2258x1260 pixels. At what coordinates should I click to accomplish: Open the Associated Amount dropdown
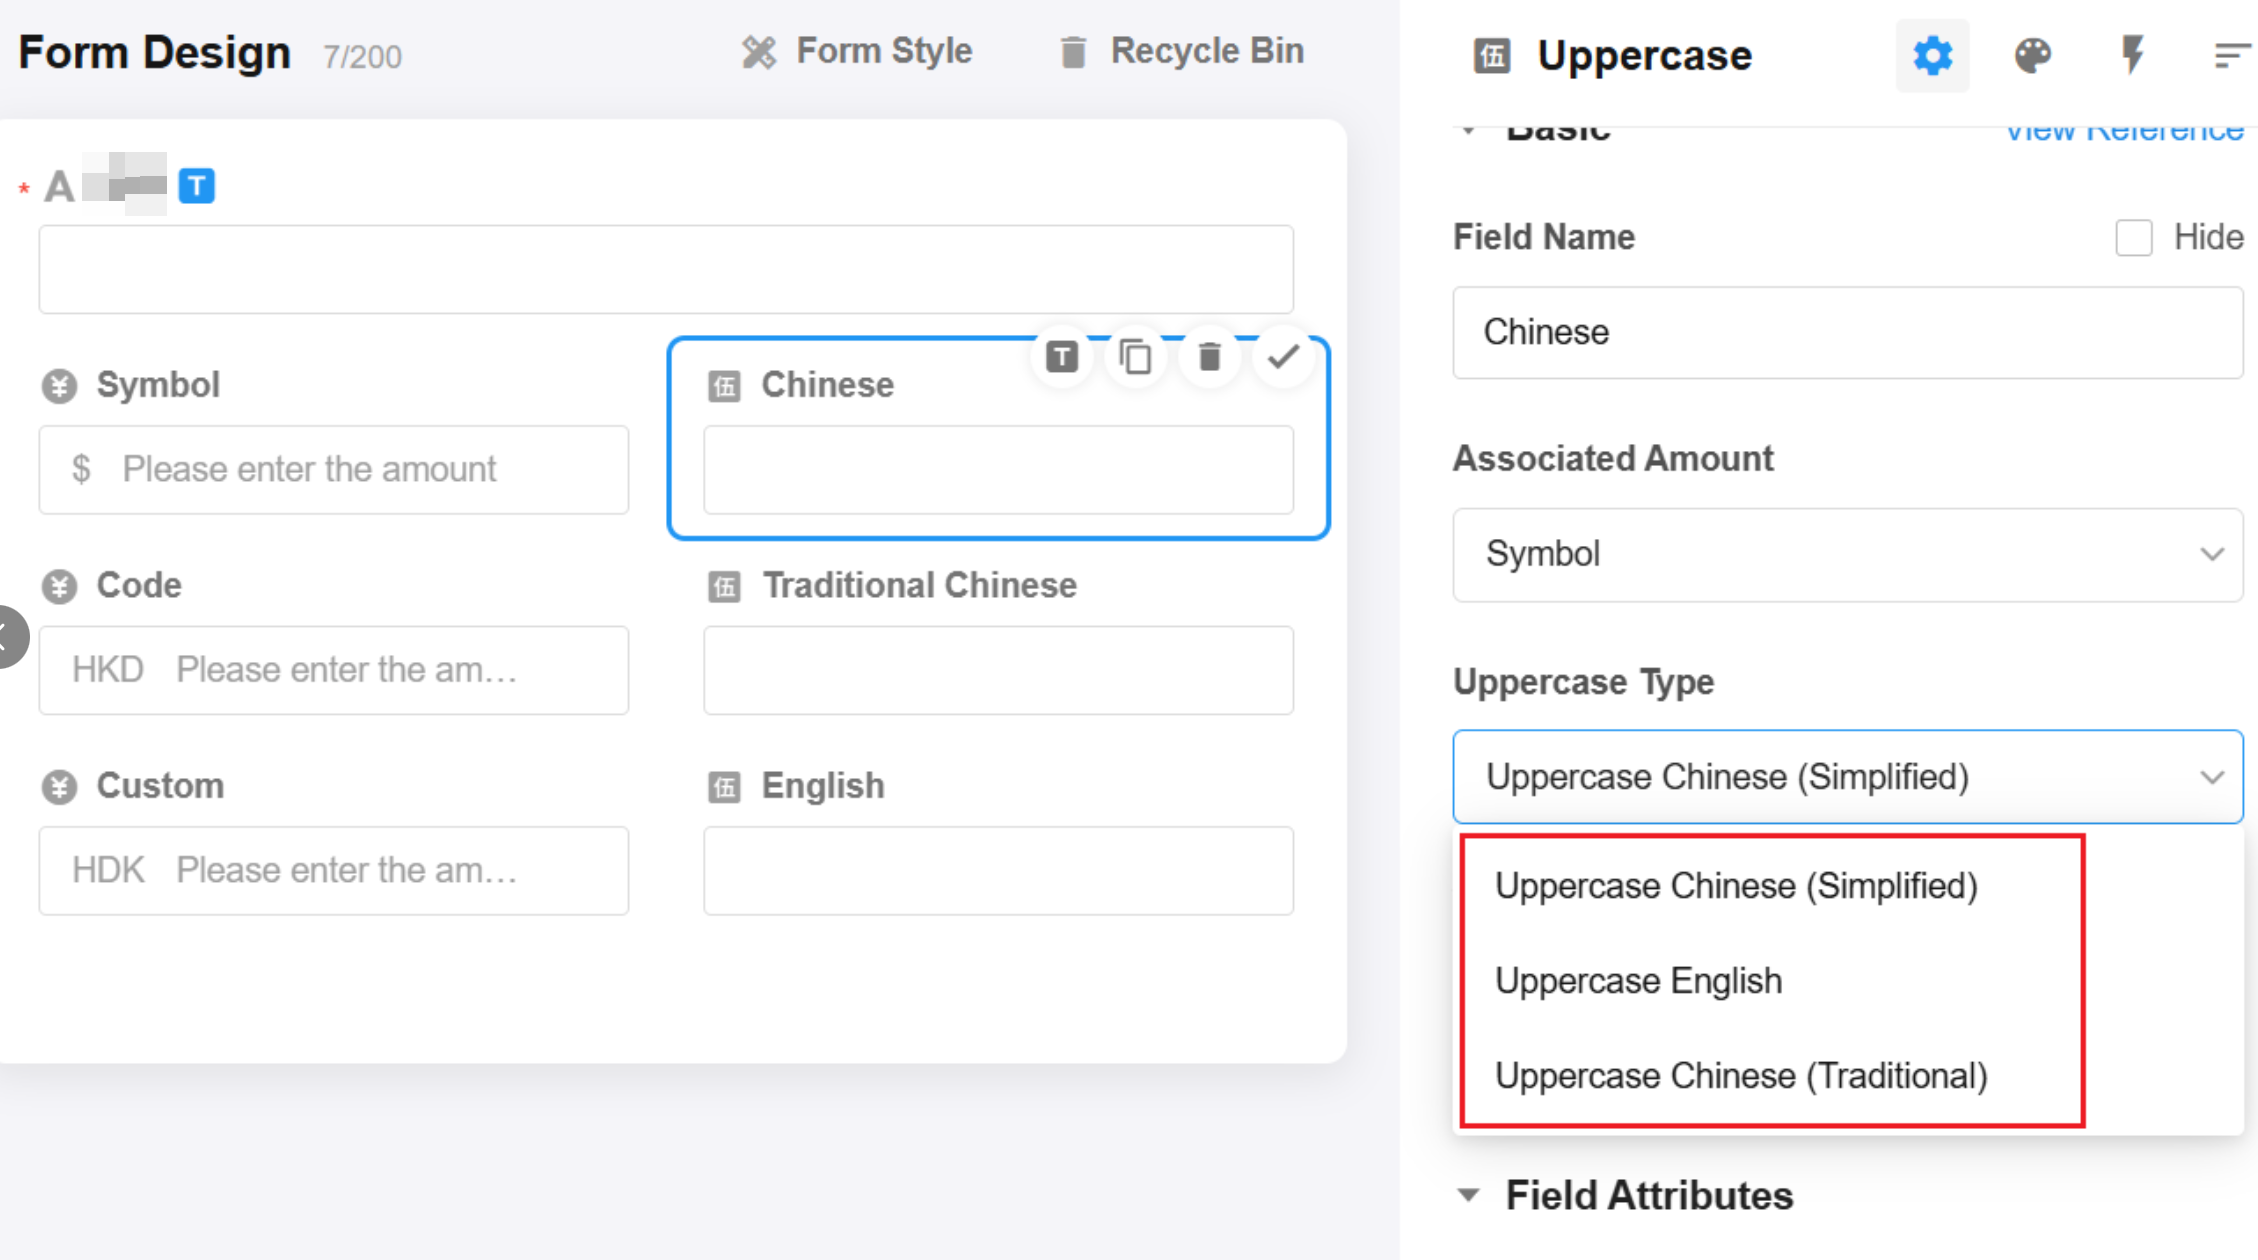click(1847, 555)
